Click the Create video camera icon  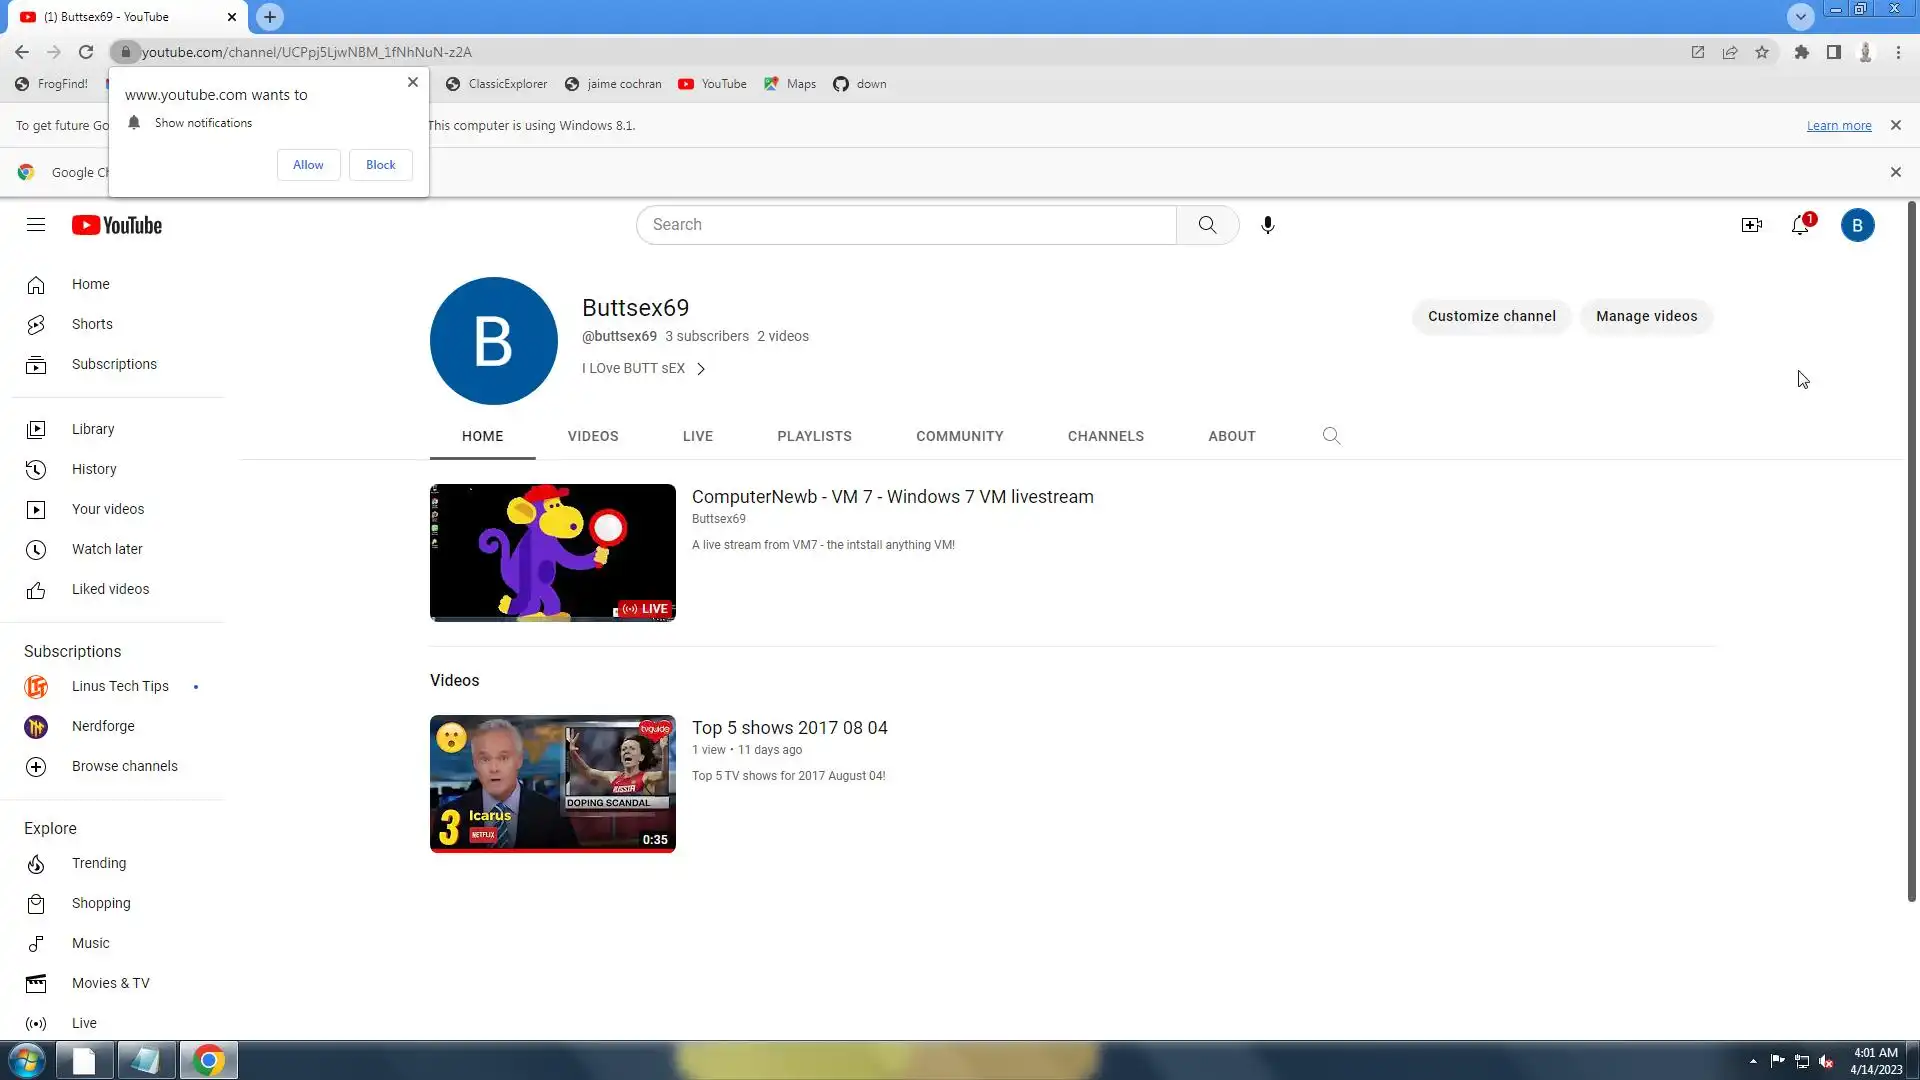click(x=1751, y=225)
